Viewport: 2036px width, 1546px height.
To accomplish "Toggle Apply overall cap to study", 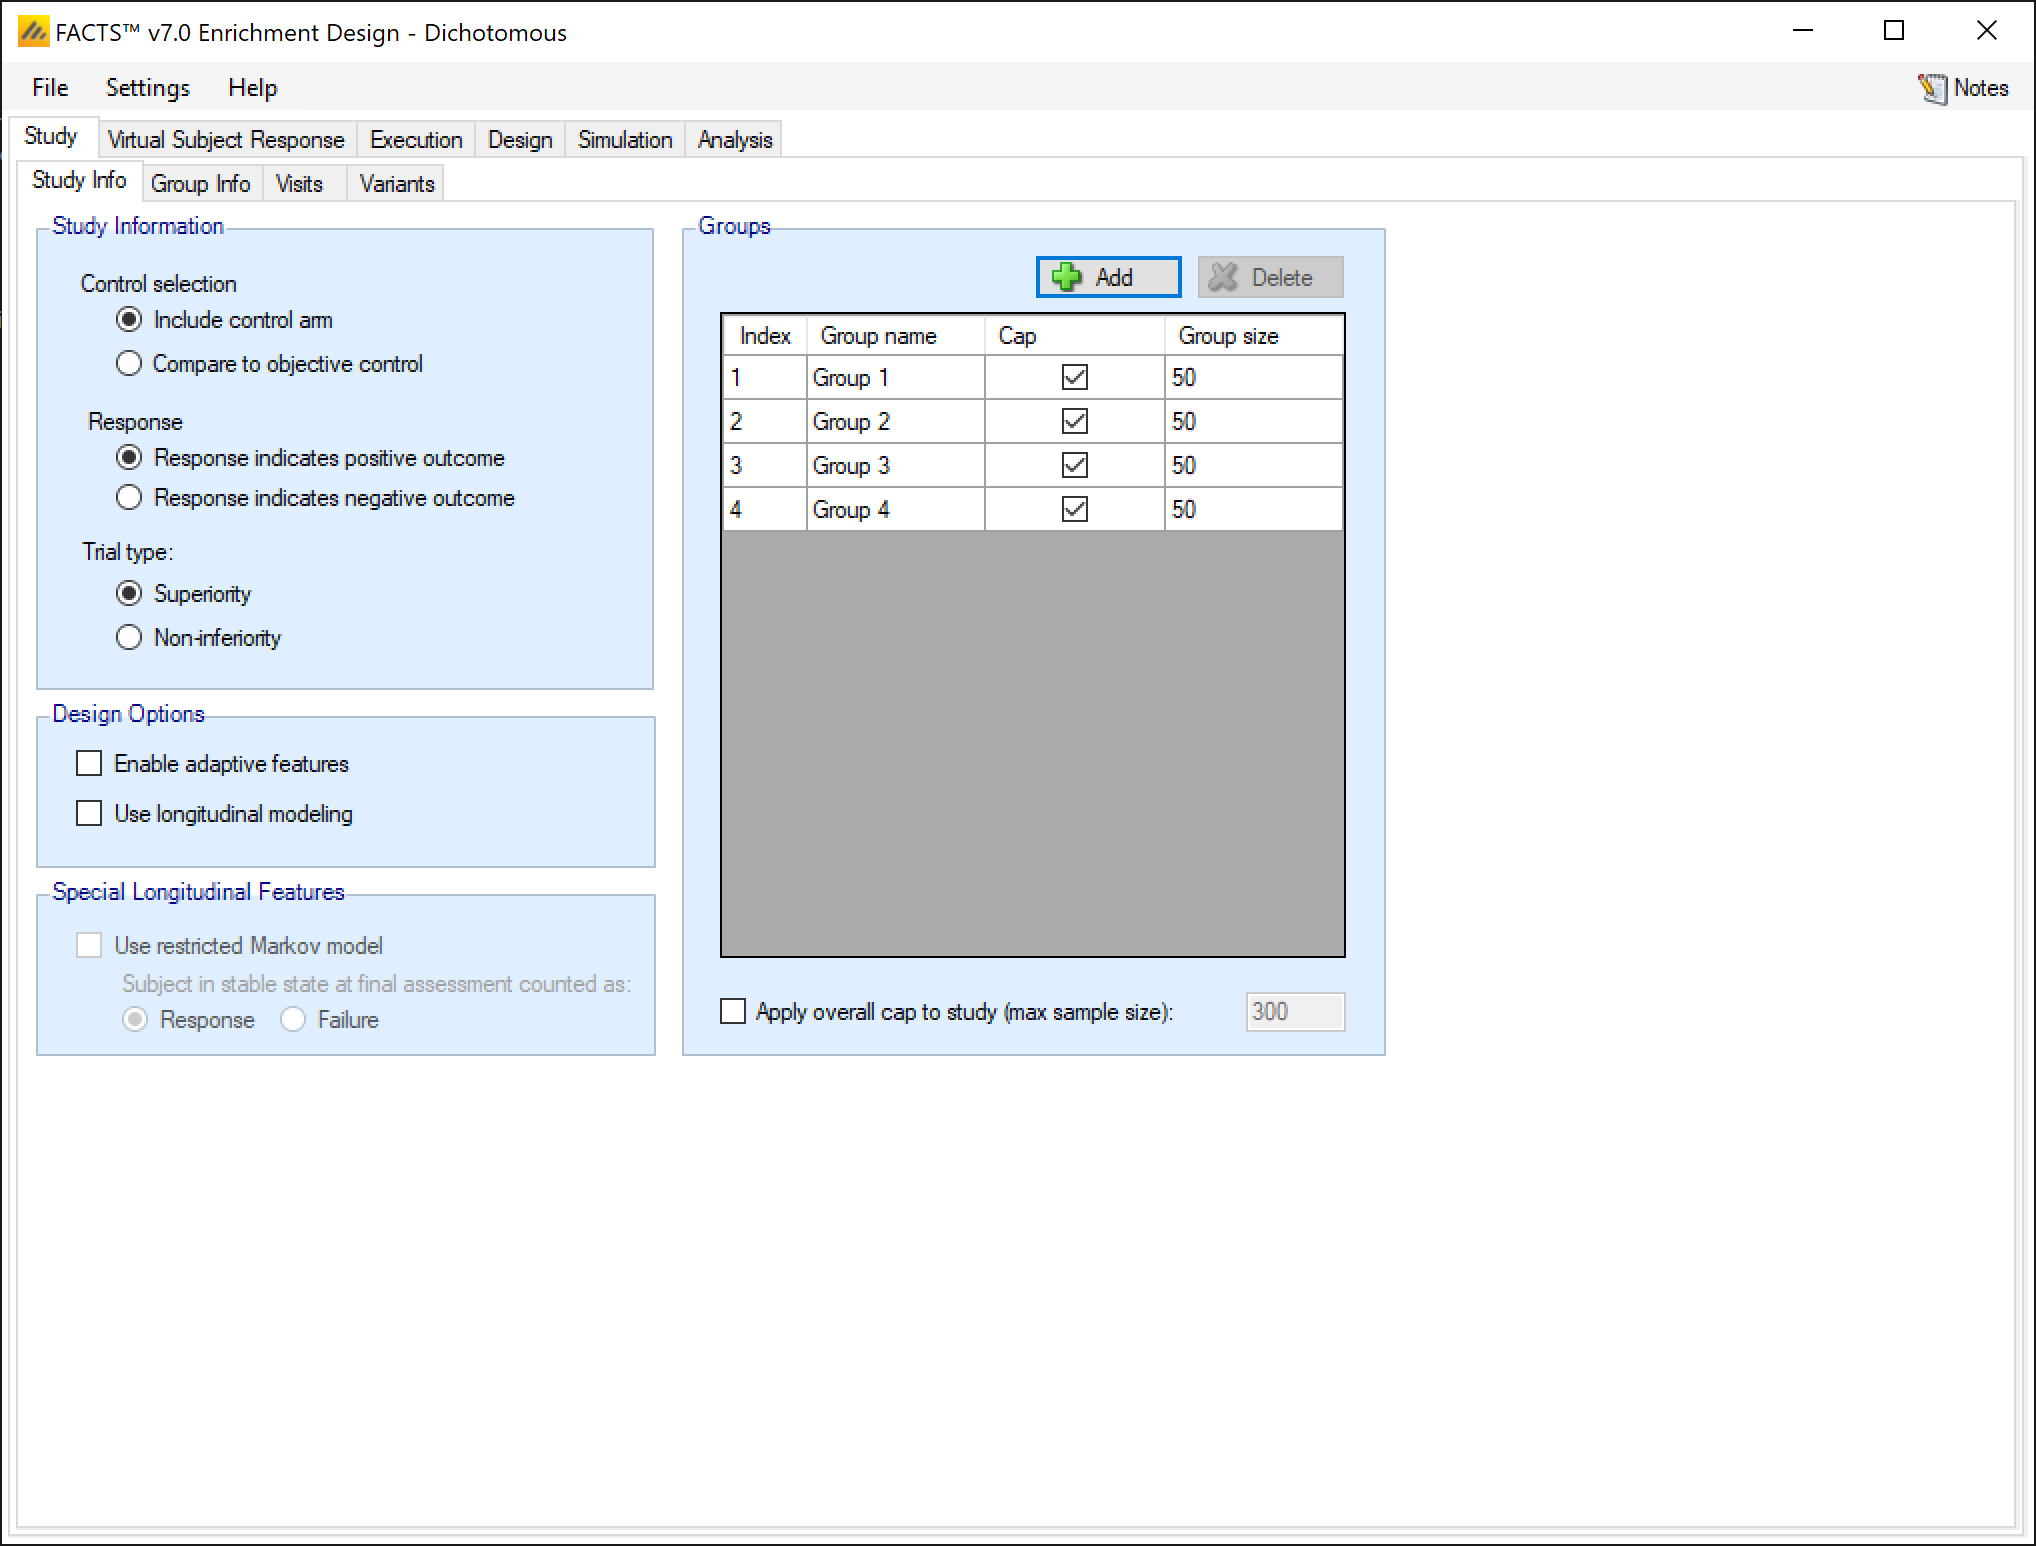I will coord(733,1012).
